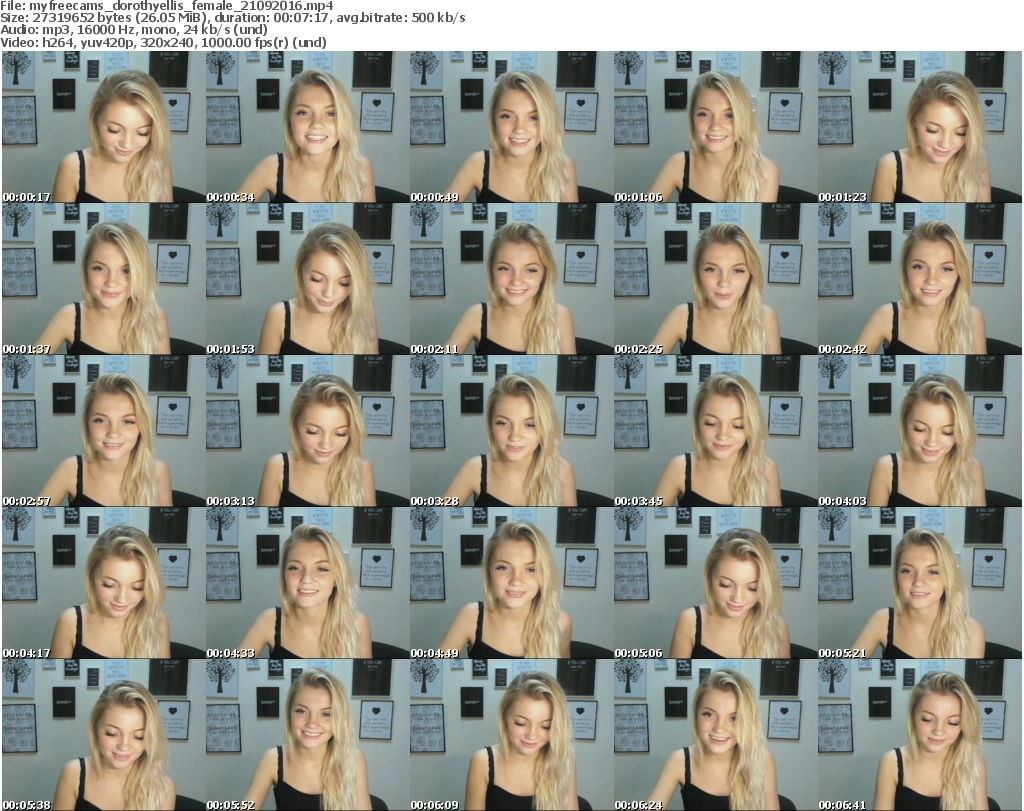
Task: Select the 00:01:53 video frame
Action: pyautogui.click(x=307, y=279)
